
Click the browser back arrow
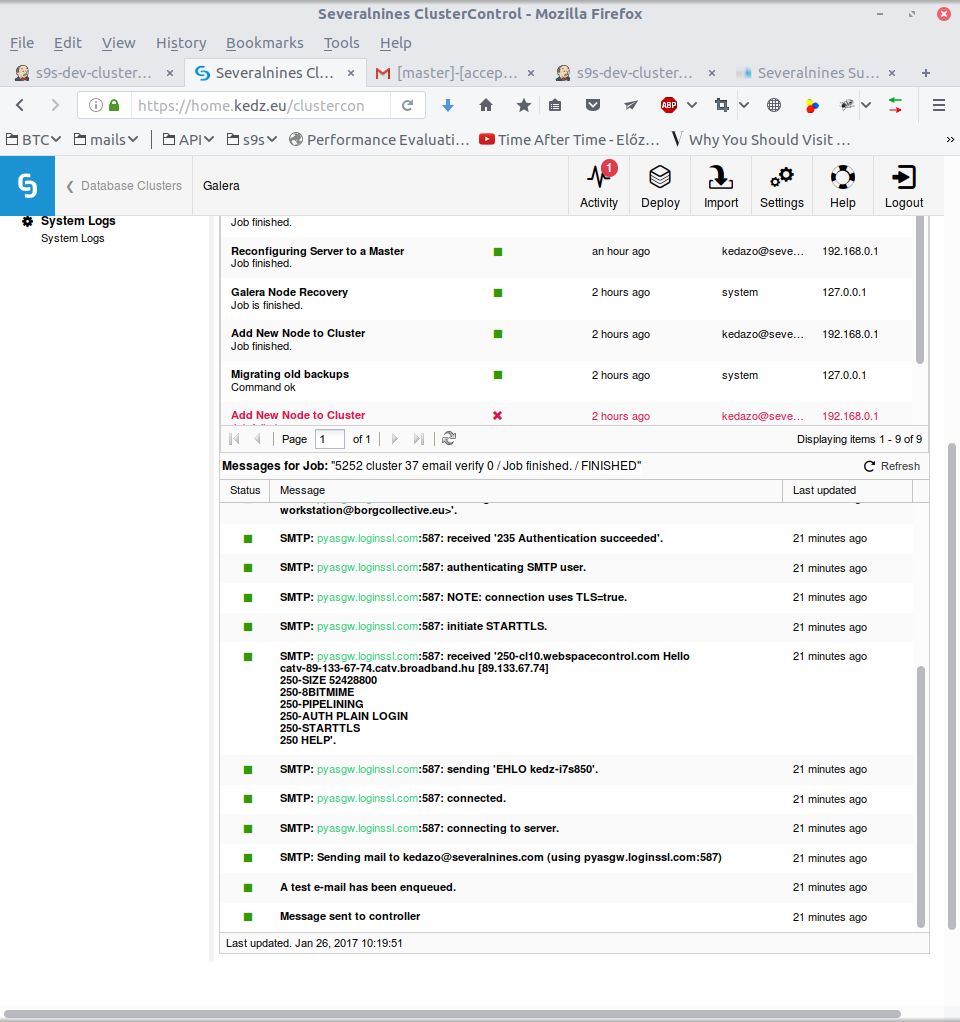20,105
